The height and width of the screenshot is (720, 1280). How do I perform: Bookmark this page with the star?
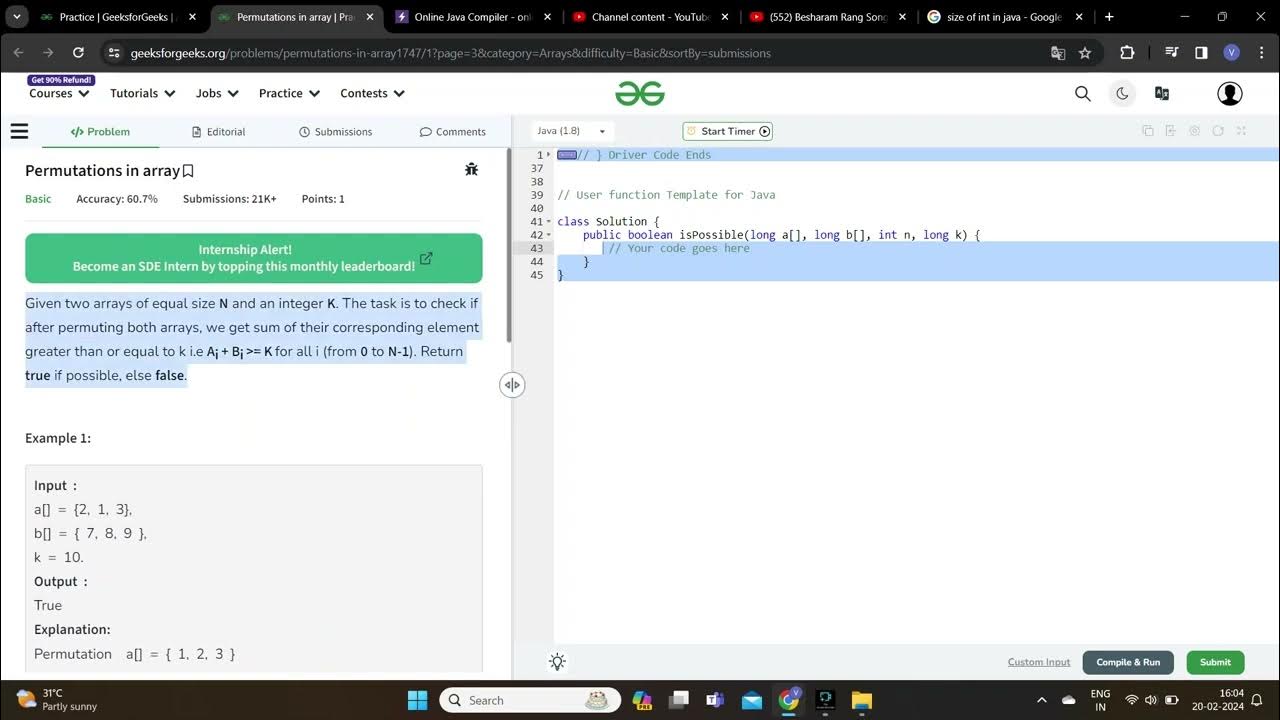tap(1085, 53)
